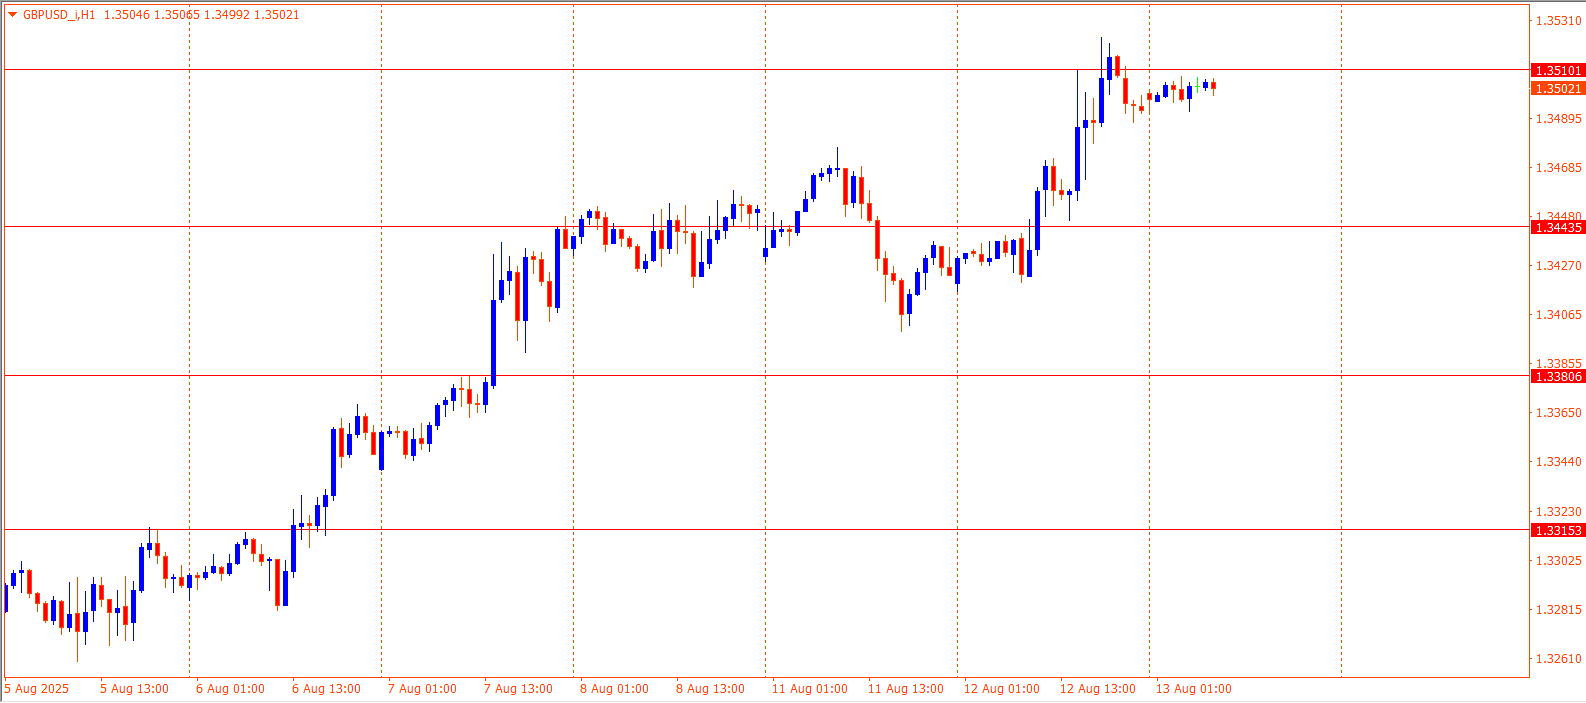1586x703 pixels.
Task: Click the 5 Aug 13:00 time label
Action: 134,689
